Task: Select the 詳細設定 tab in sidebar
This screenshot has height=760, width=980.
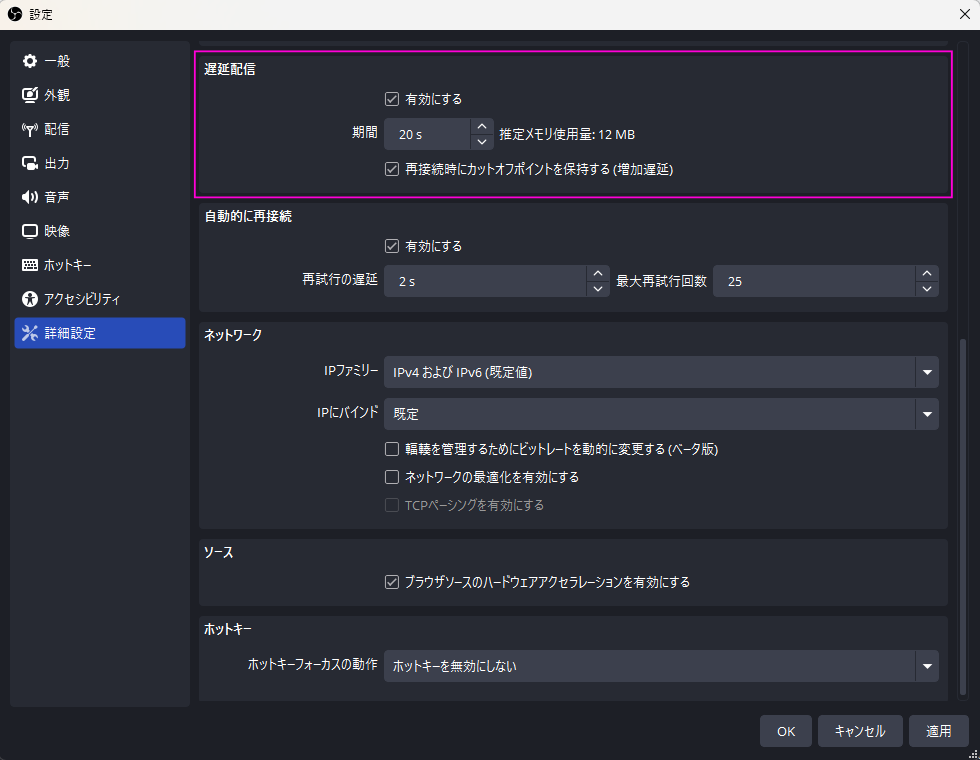Action: (x=100, y=333)
